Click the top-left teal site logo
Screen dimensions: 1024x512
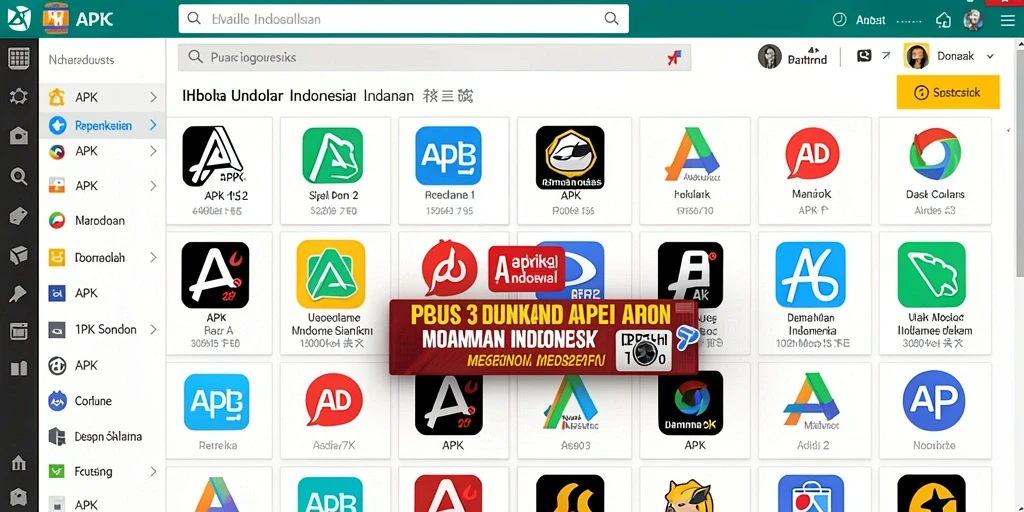(18, 19)
